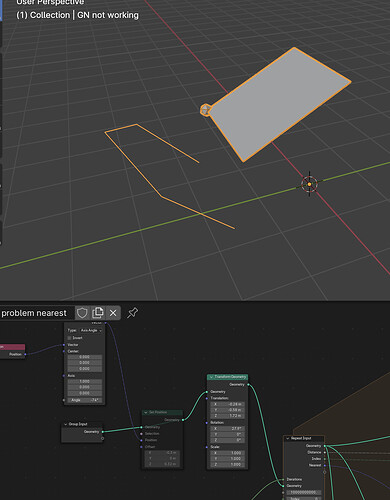
Task: Toggle the pin icon for the node tree
Action: click(132, 313)
